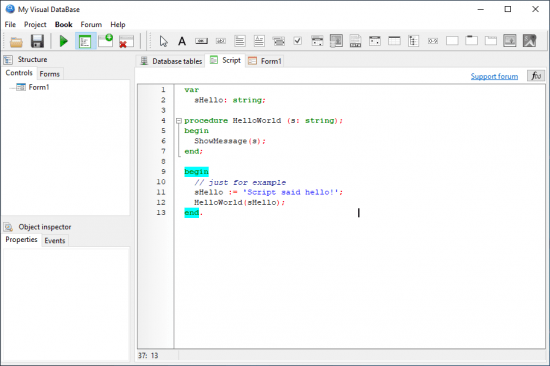Pick the Label tool marked with letter A
The width and height of the screenshot is (550, 366).
[x=182, y=41]
